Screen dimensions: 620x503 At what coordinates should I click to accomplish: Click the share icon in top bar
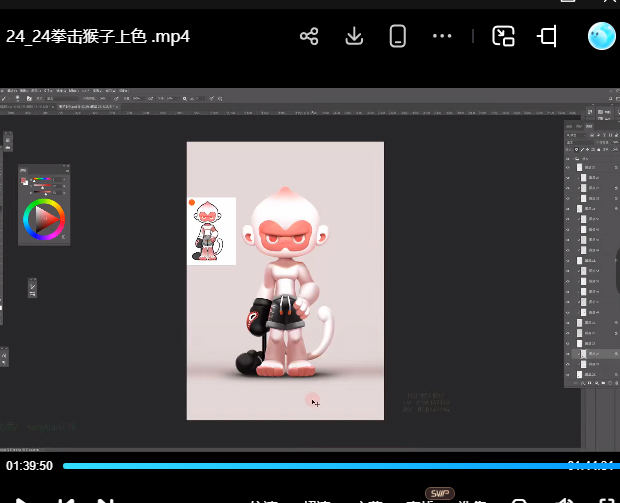[309, 37]
